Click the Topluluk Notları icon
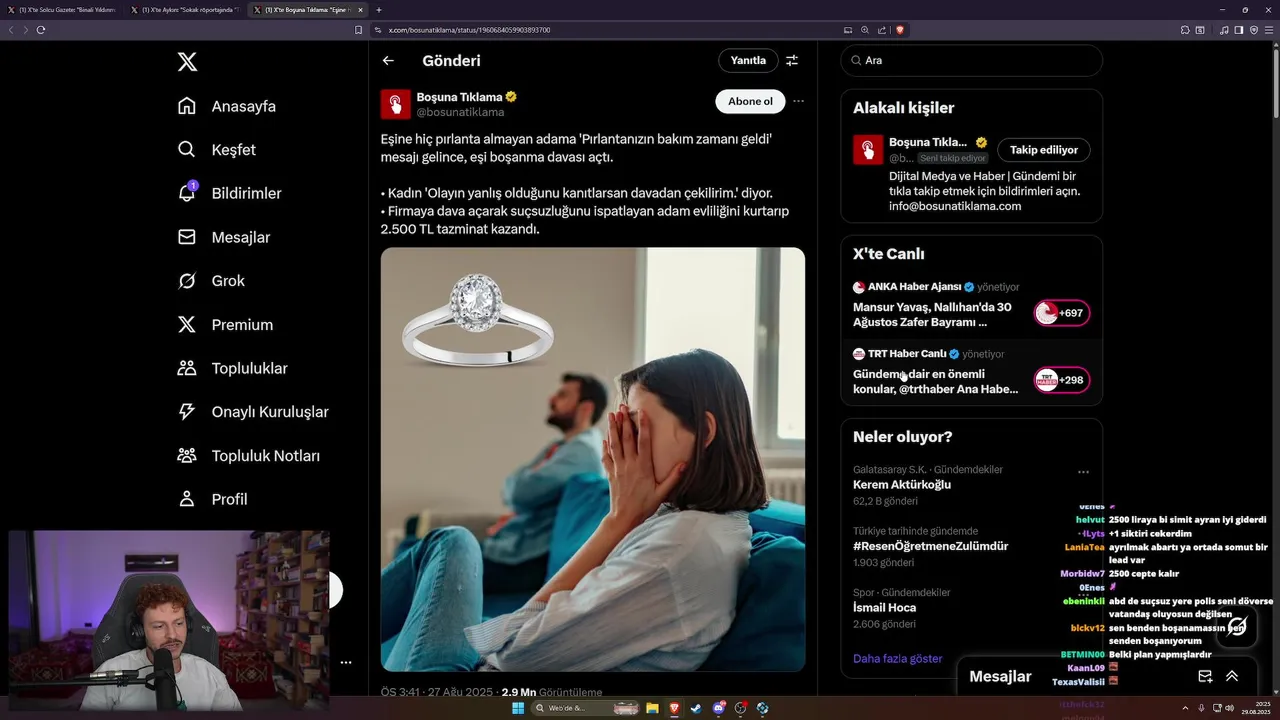 point(187,455)
